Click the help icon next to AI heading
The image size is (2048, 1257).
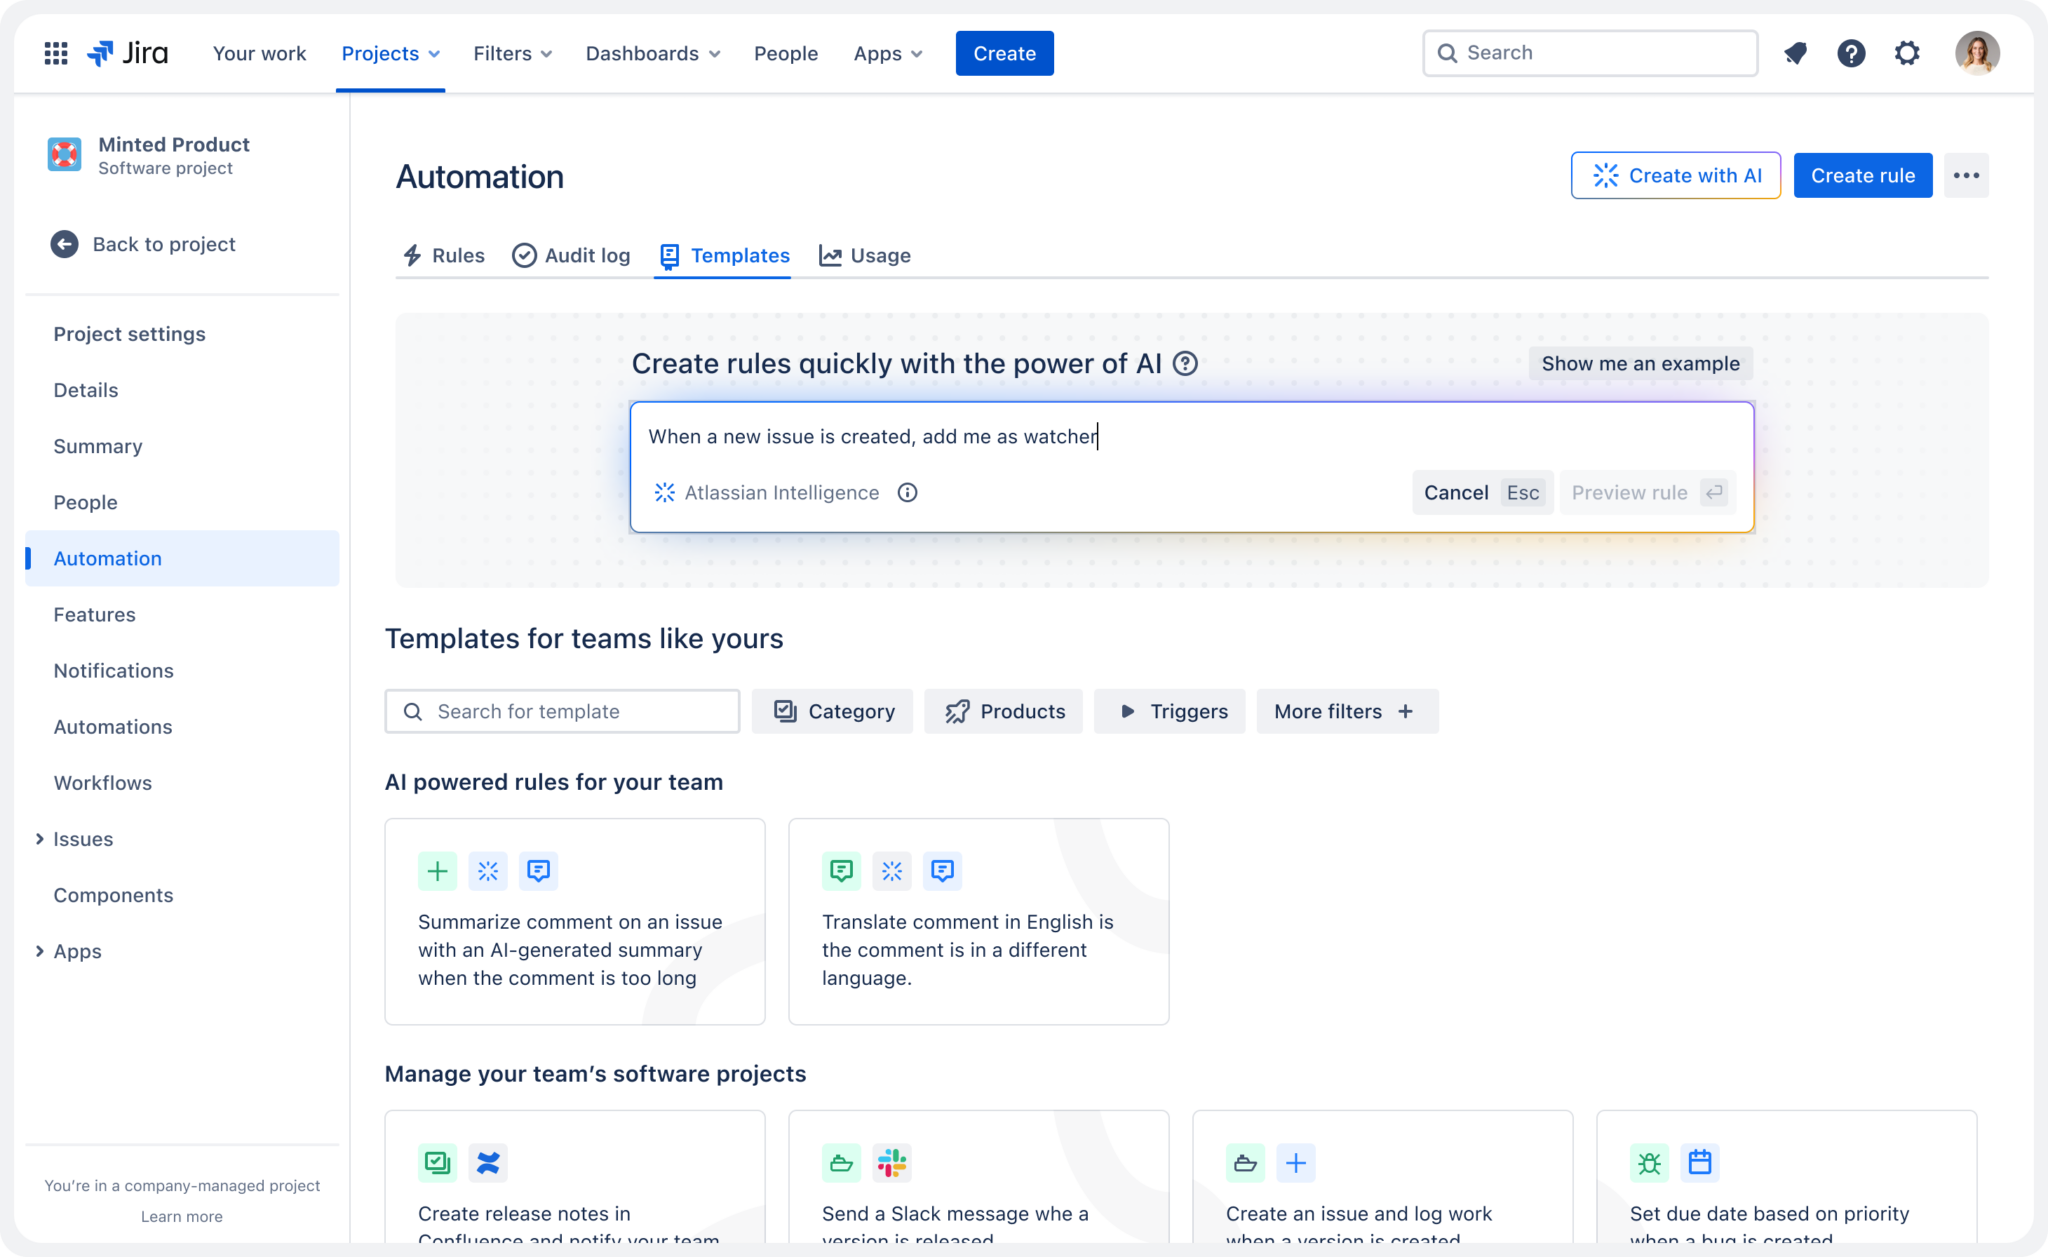(x=1187, y=364)
